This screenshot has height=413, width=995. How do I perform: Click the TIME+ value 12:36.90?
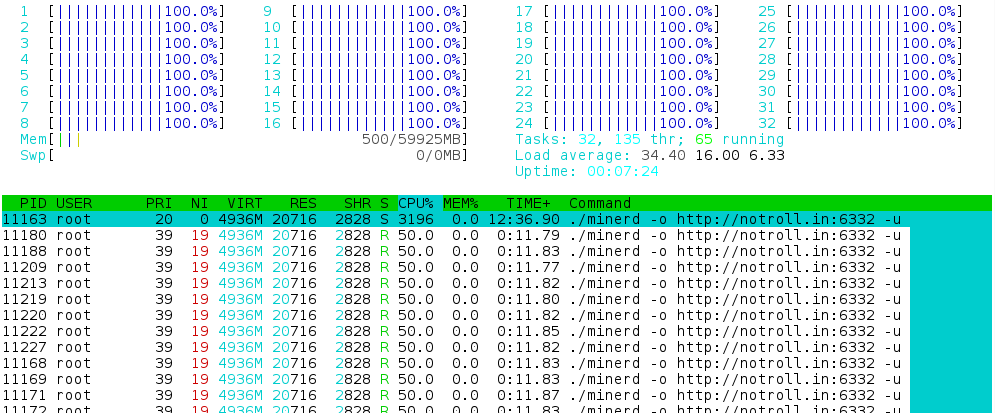pos(524,220)
